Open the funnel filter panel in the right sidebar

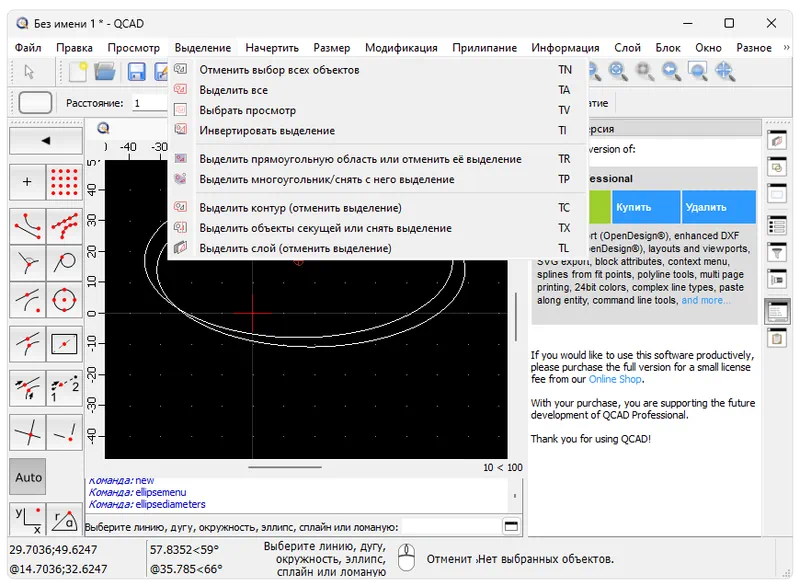click(x=777, y=252)
